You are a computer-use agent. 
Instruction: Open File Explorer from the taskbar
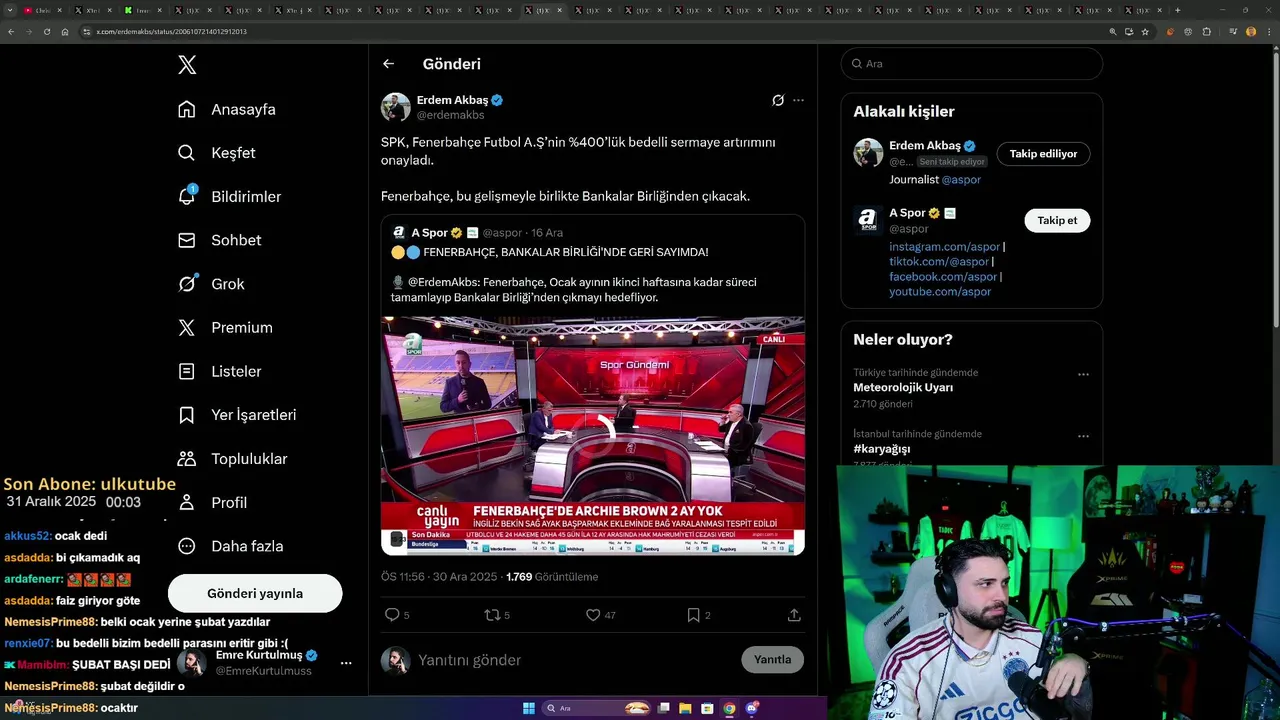tap(685, 708)
